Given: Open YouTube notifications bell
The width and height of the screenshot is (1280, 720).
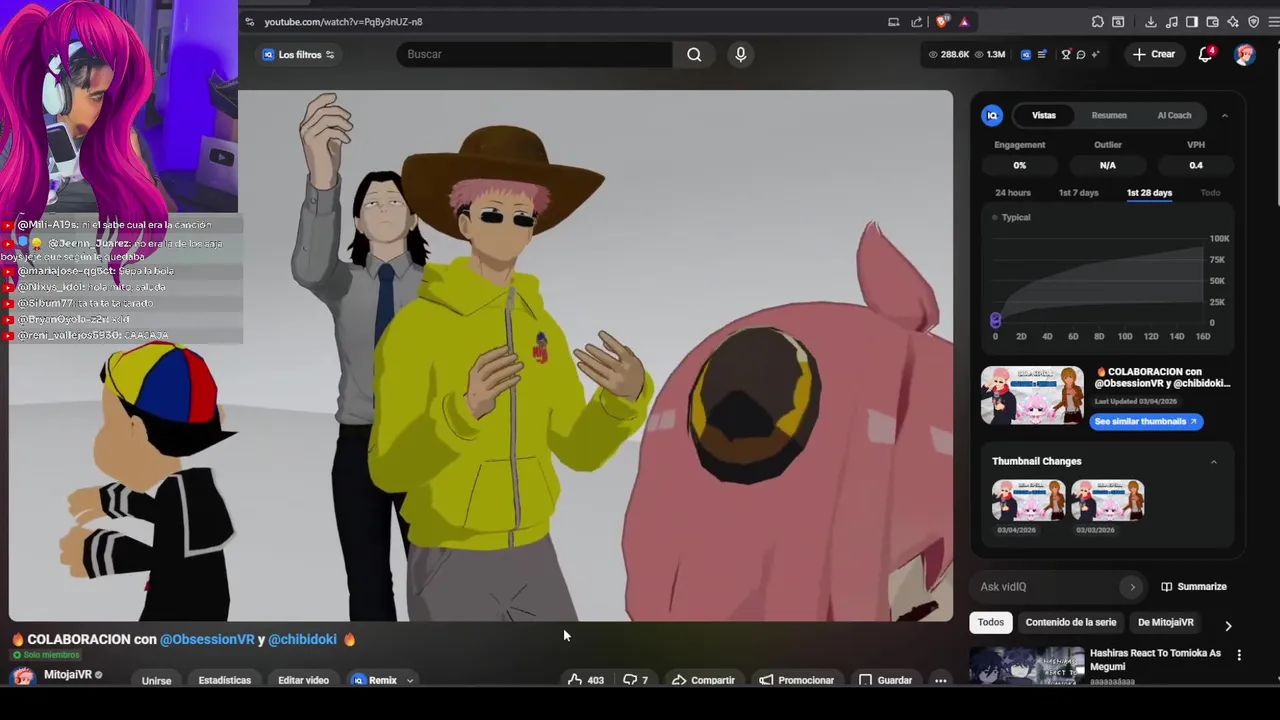Looking at the screenshot, I should (1206, 54).
